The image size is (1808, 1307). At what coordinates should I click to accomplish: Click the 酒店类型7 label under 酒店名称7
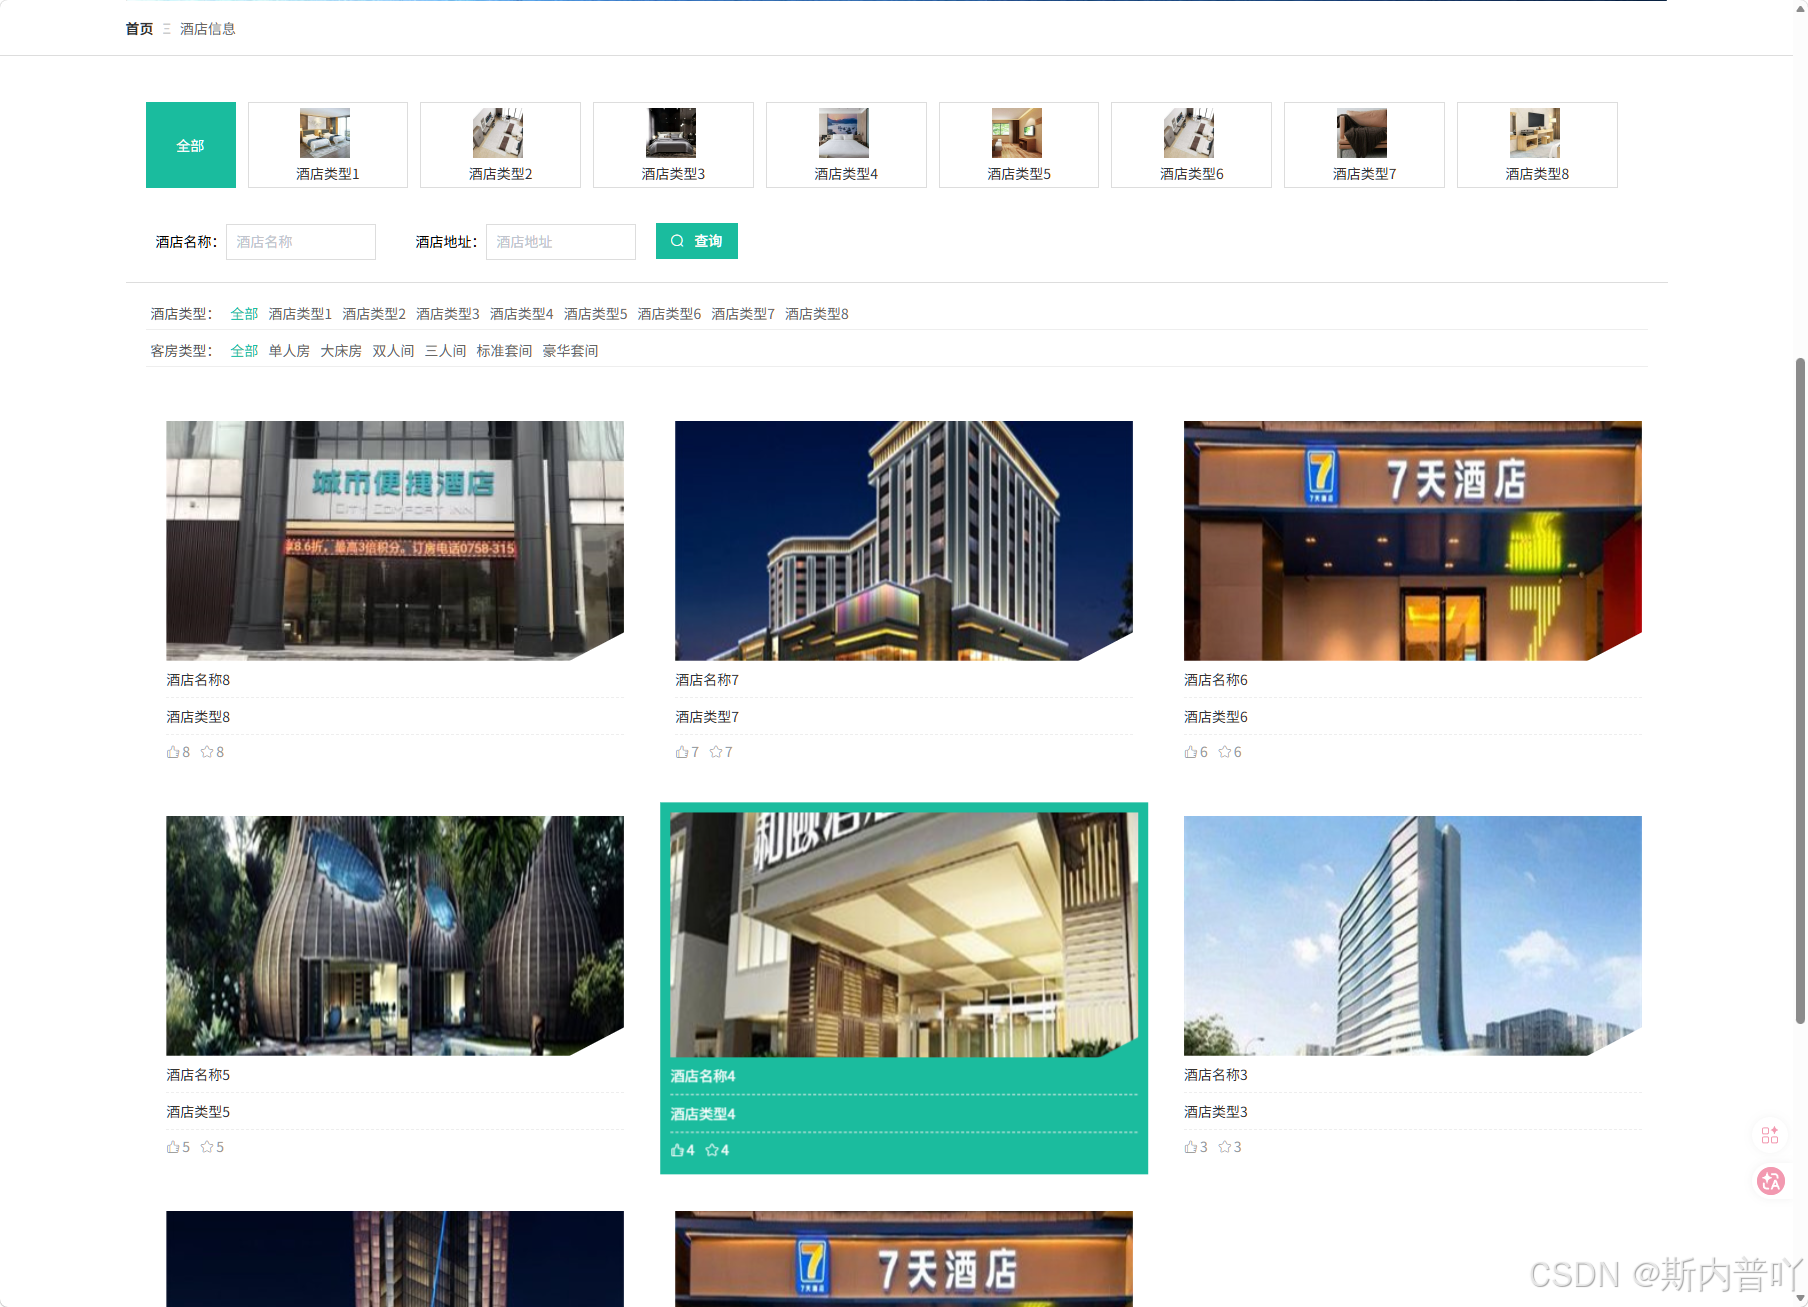click(707, 717)
